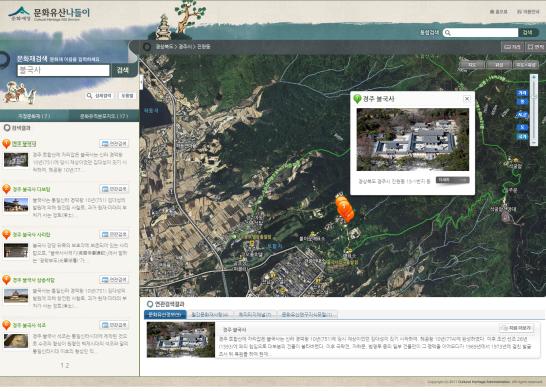The height and width of the screenshot is (391, 546).
Task: Select the first tab under 연관검색결과
Action: click(x=165, y=314)
